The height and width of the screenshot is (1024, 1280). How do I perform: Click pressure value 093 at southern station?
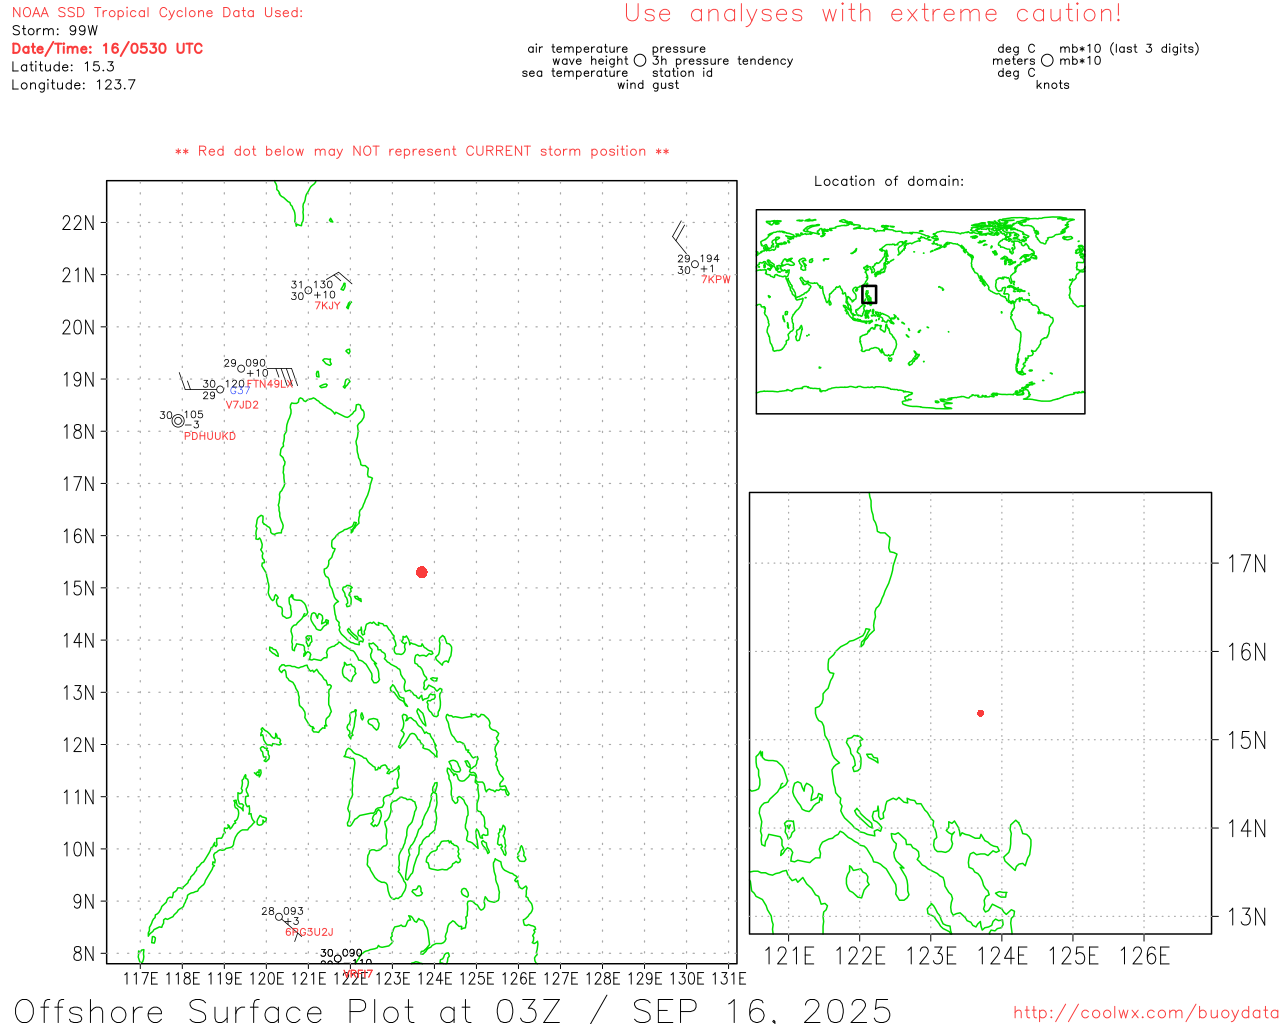293,912
